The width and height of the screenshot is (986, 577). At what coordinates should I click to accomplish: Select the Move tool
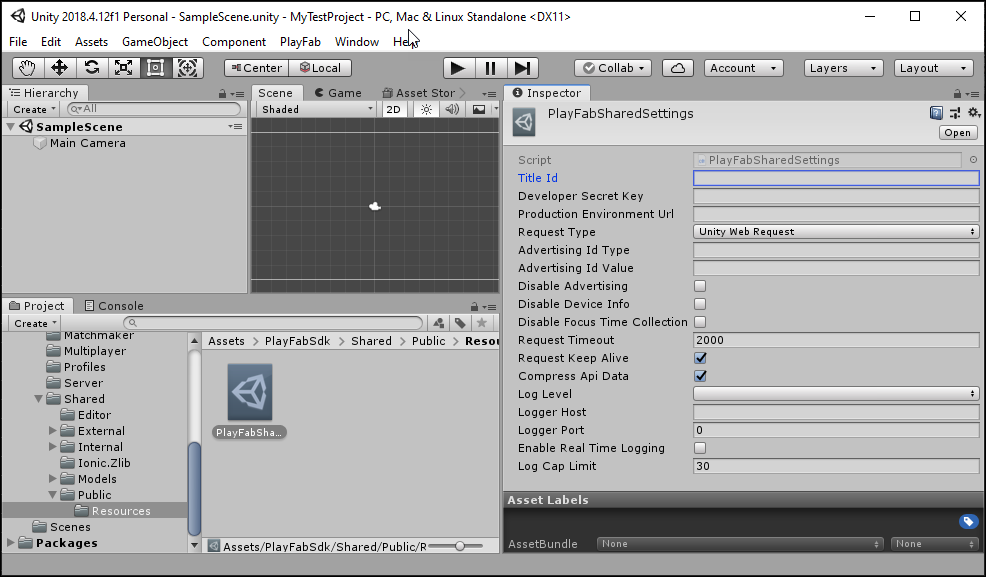[x=60, y=67]
